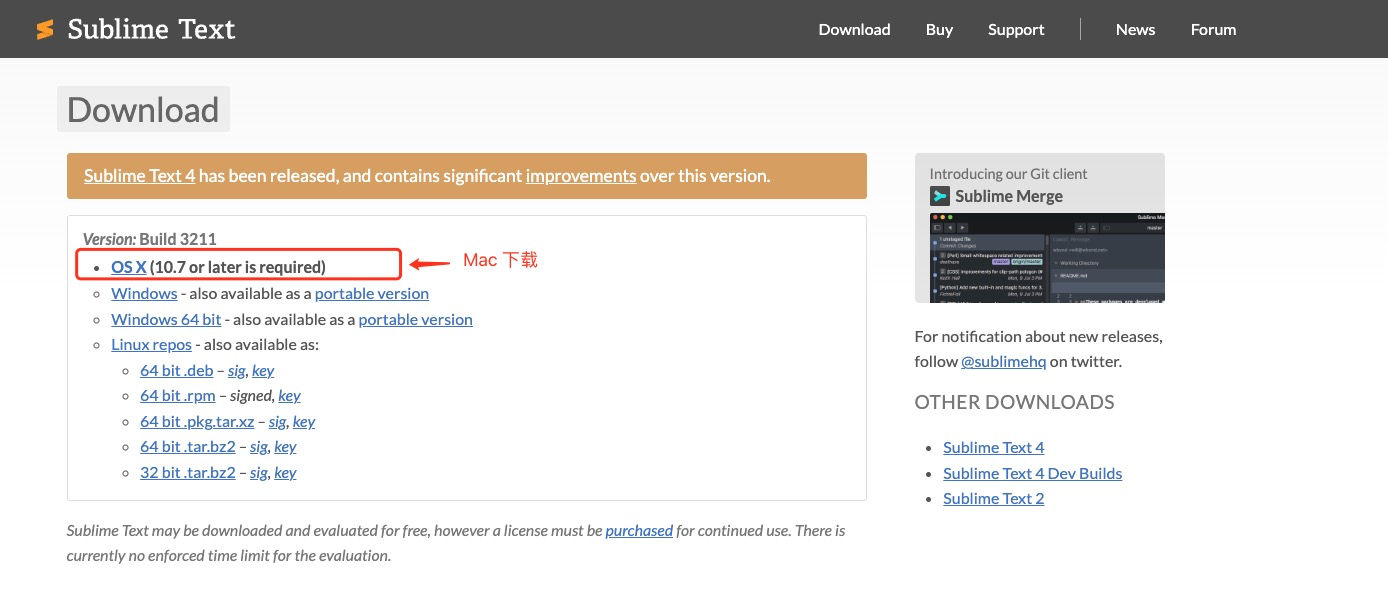Open key link for 64 bit .pkg.tar.xz

(x=304, y=421)
